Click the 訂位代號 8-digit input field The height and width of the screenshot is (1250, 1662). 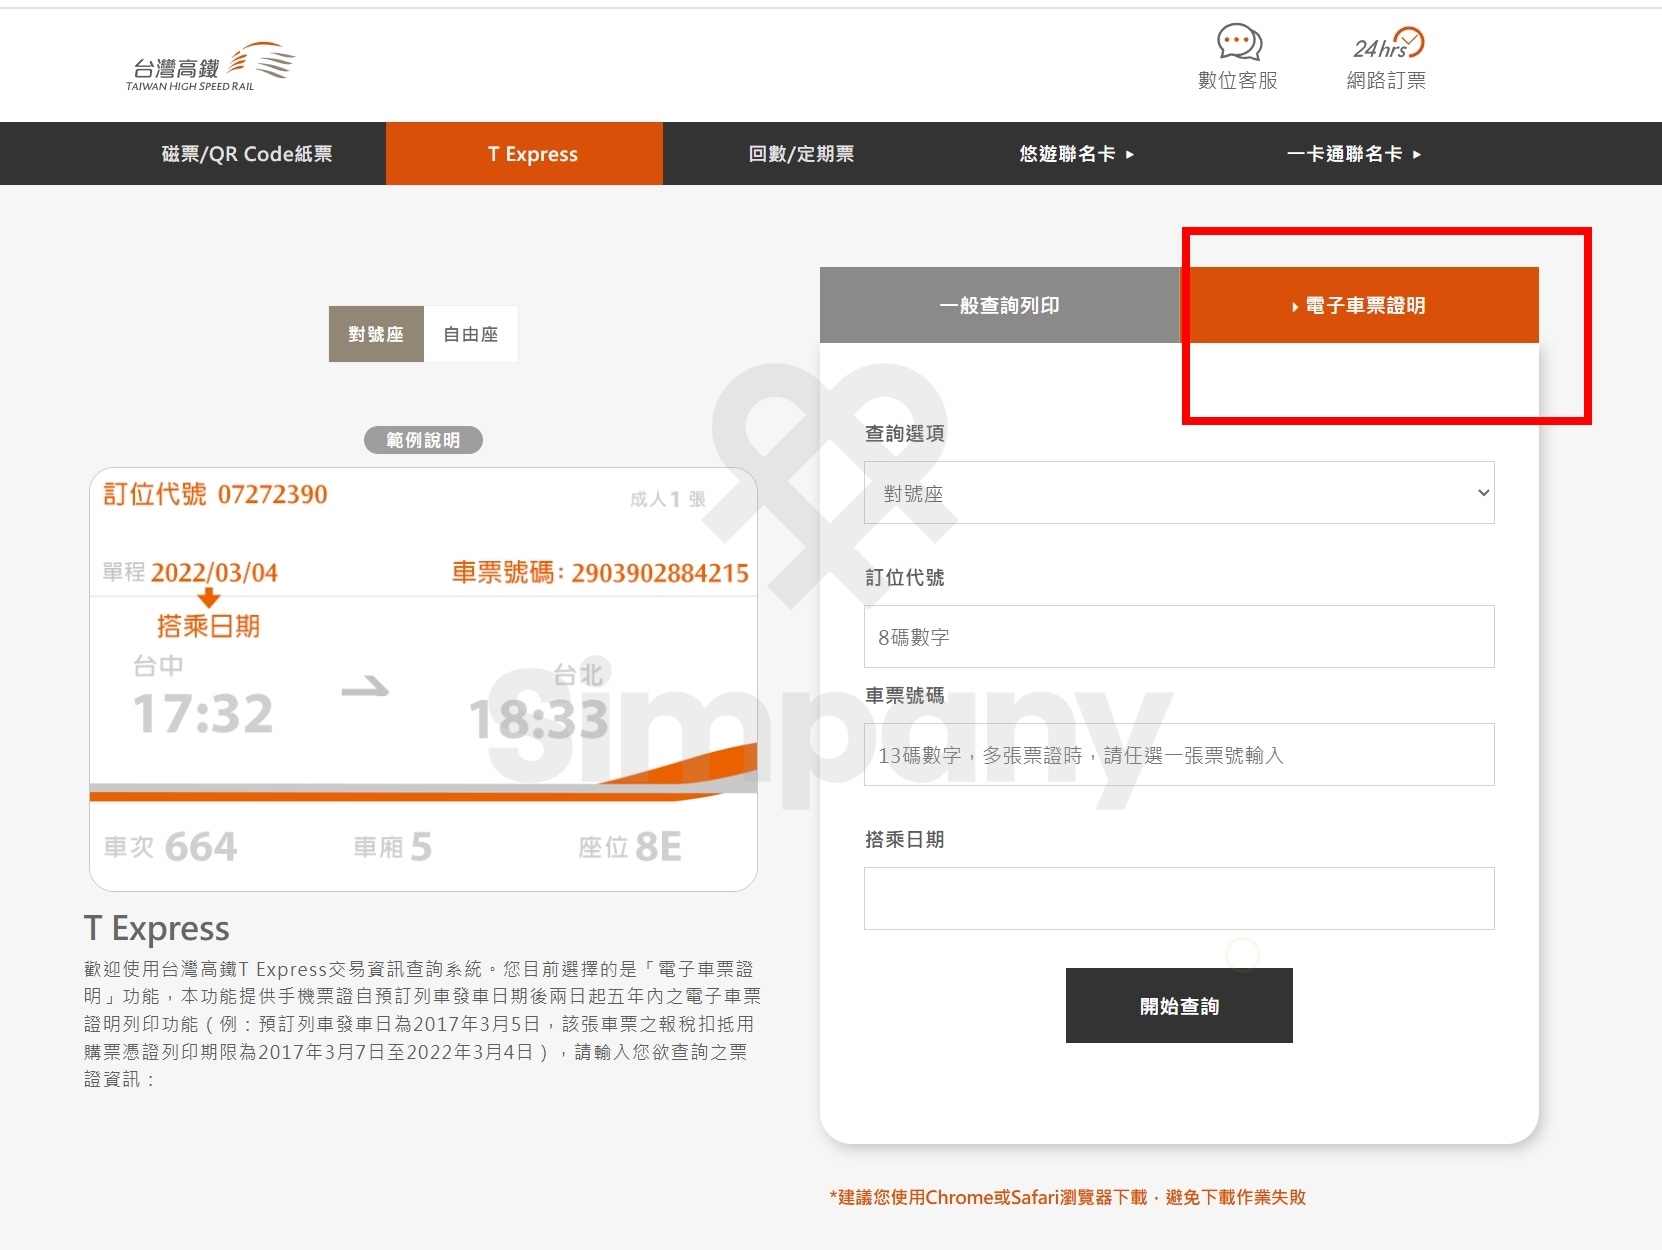pos(1178,637)
